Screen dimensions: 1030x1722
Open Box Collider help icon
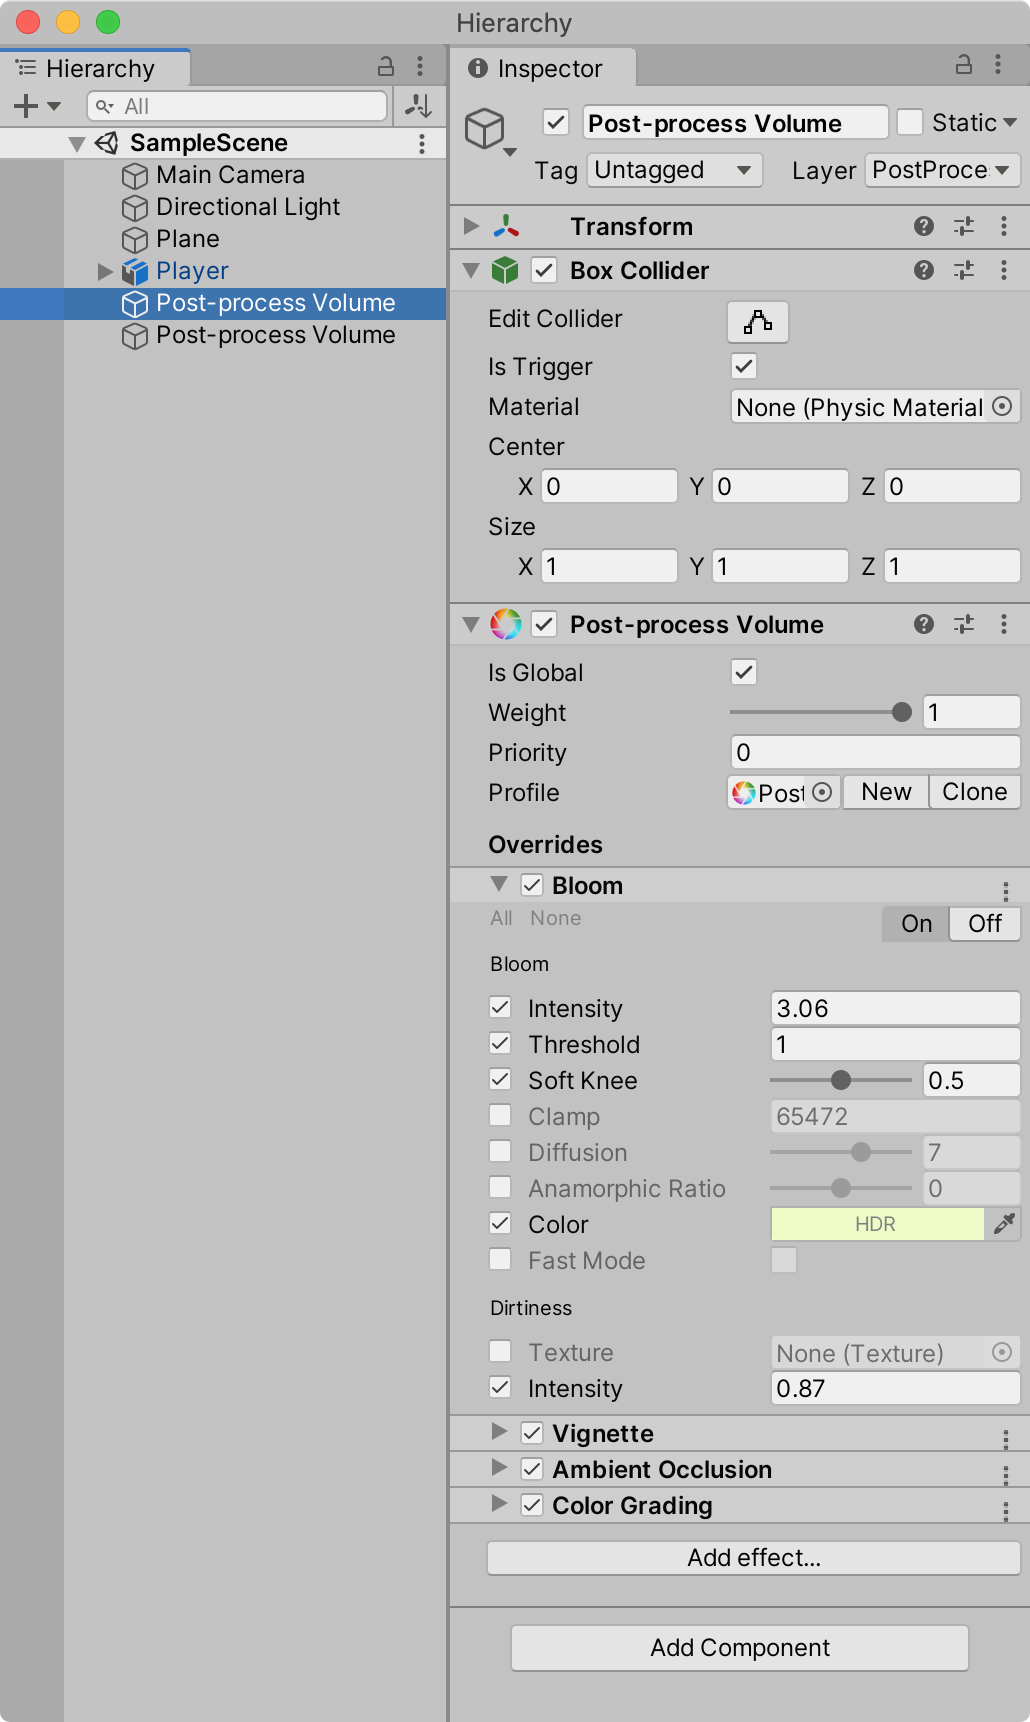coord(924,270)
